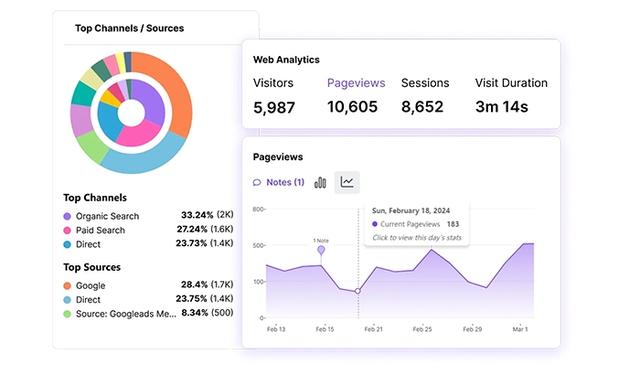640x366 pixels.
Task: Click the '23.73% (1.4K)' value
Action: point(204,243)
